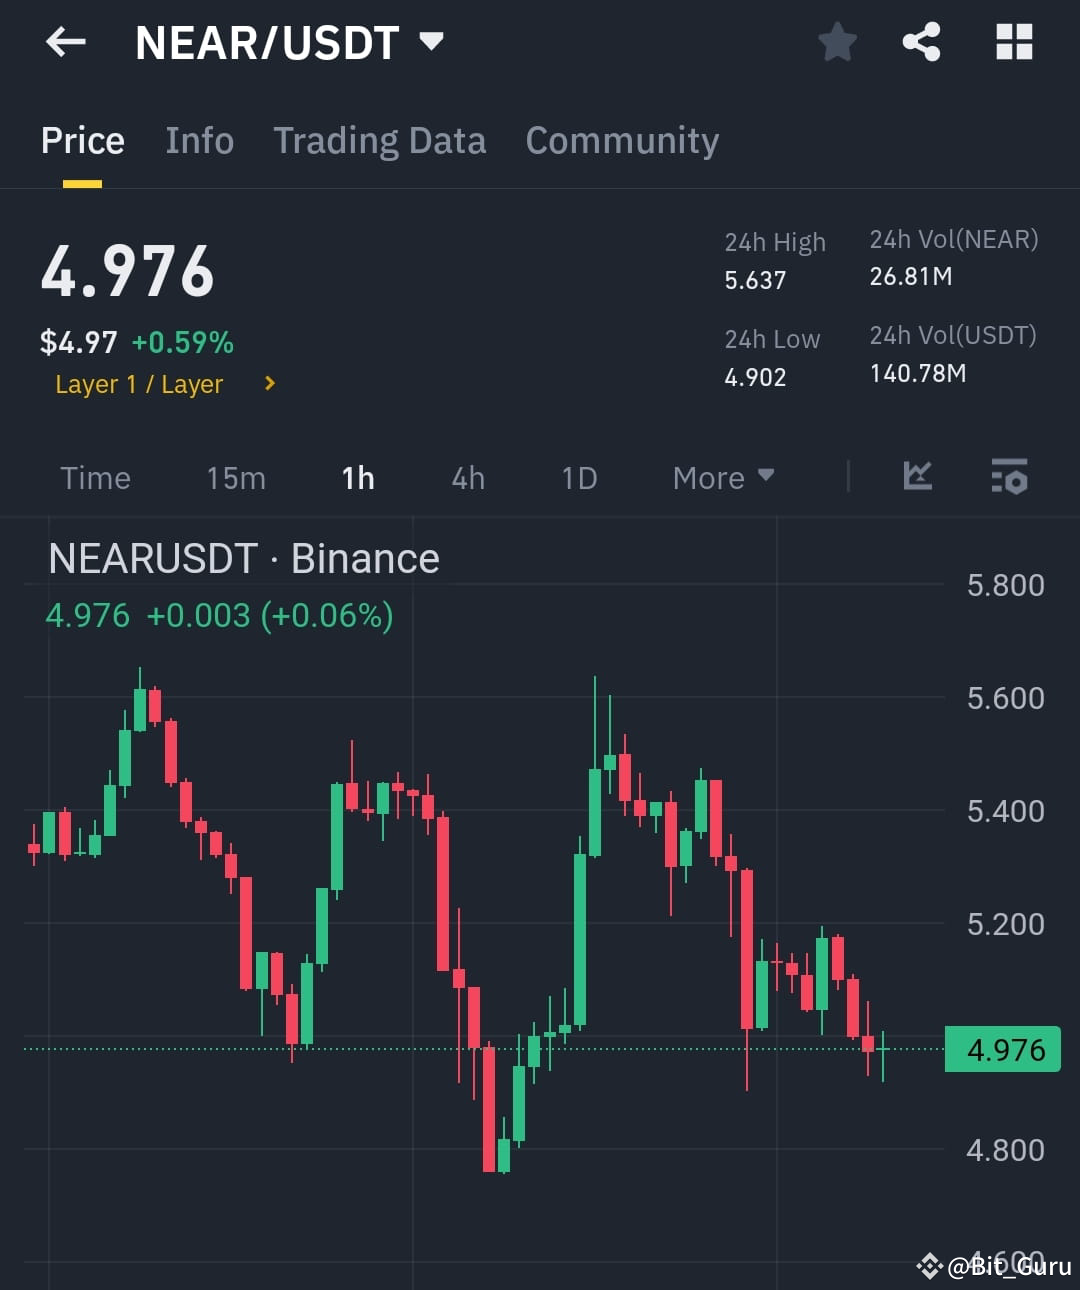Enable the 1D candle view
Image resolution: width=1080 pixels, height=1290 pixels.
click(578, 478)
